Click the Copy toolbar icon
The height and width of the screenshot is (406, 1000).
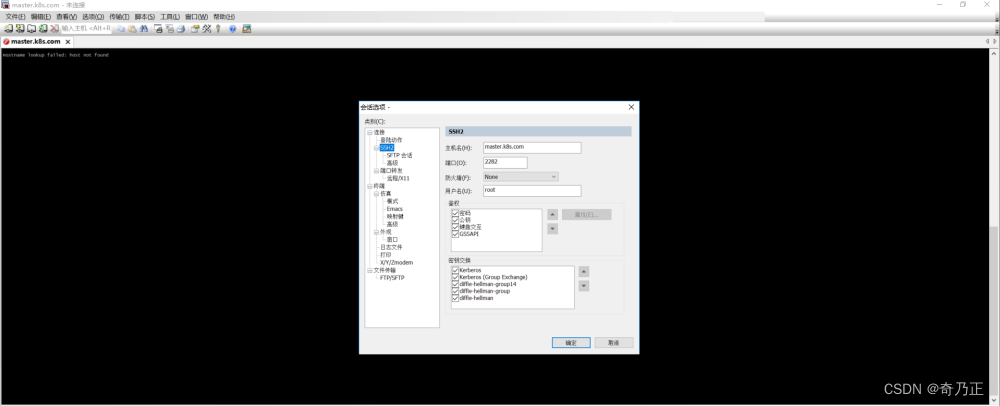(121, 29)
